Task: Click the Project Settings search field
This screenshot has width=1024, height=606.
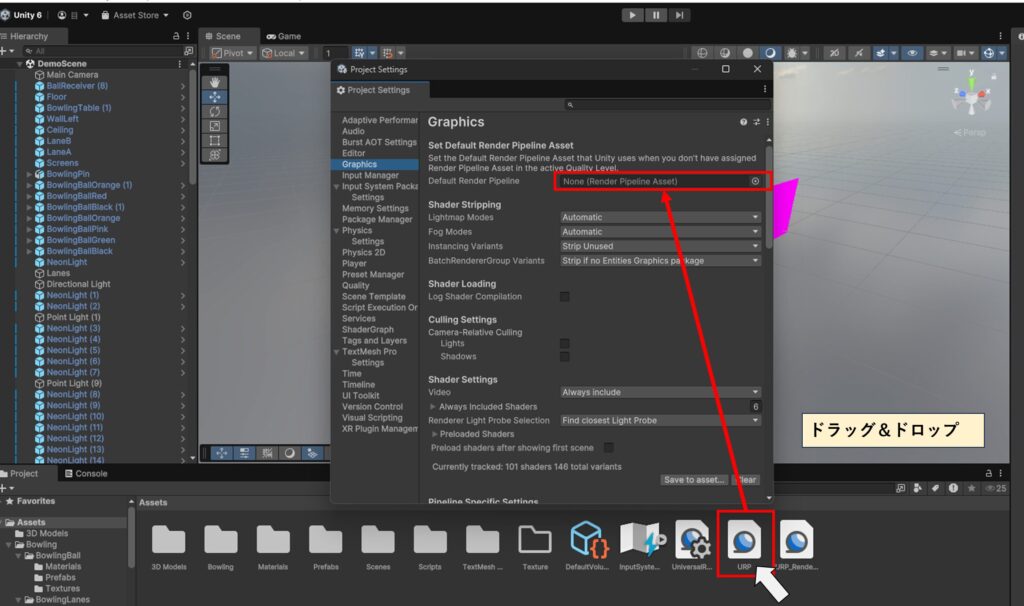Action: 667,104
